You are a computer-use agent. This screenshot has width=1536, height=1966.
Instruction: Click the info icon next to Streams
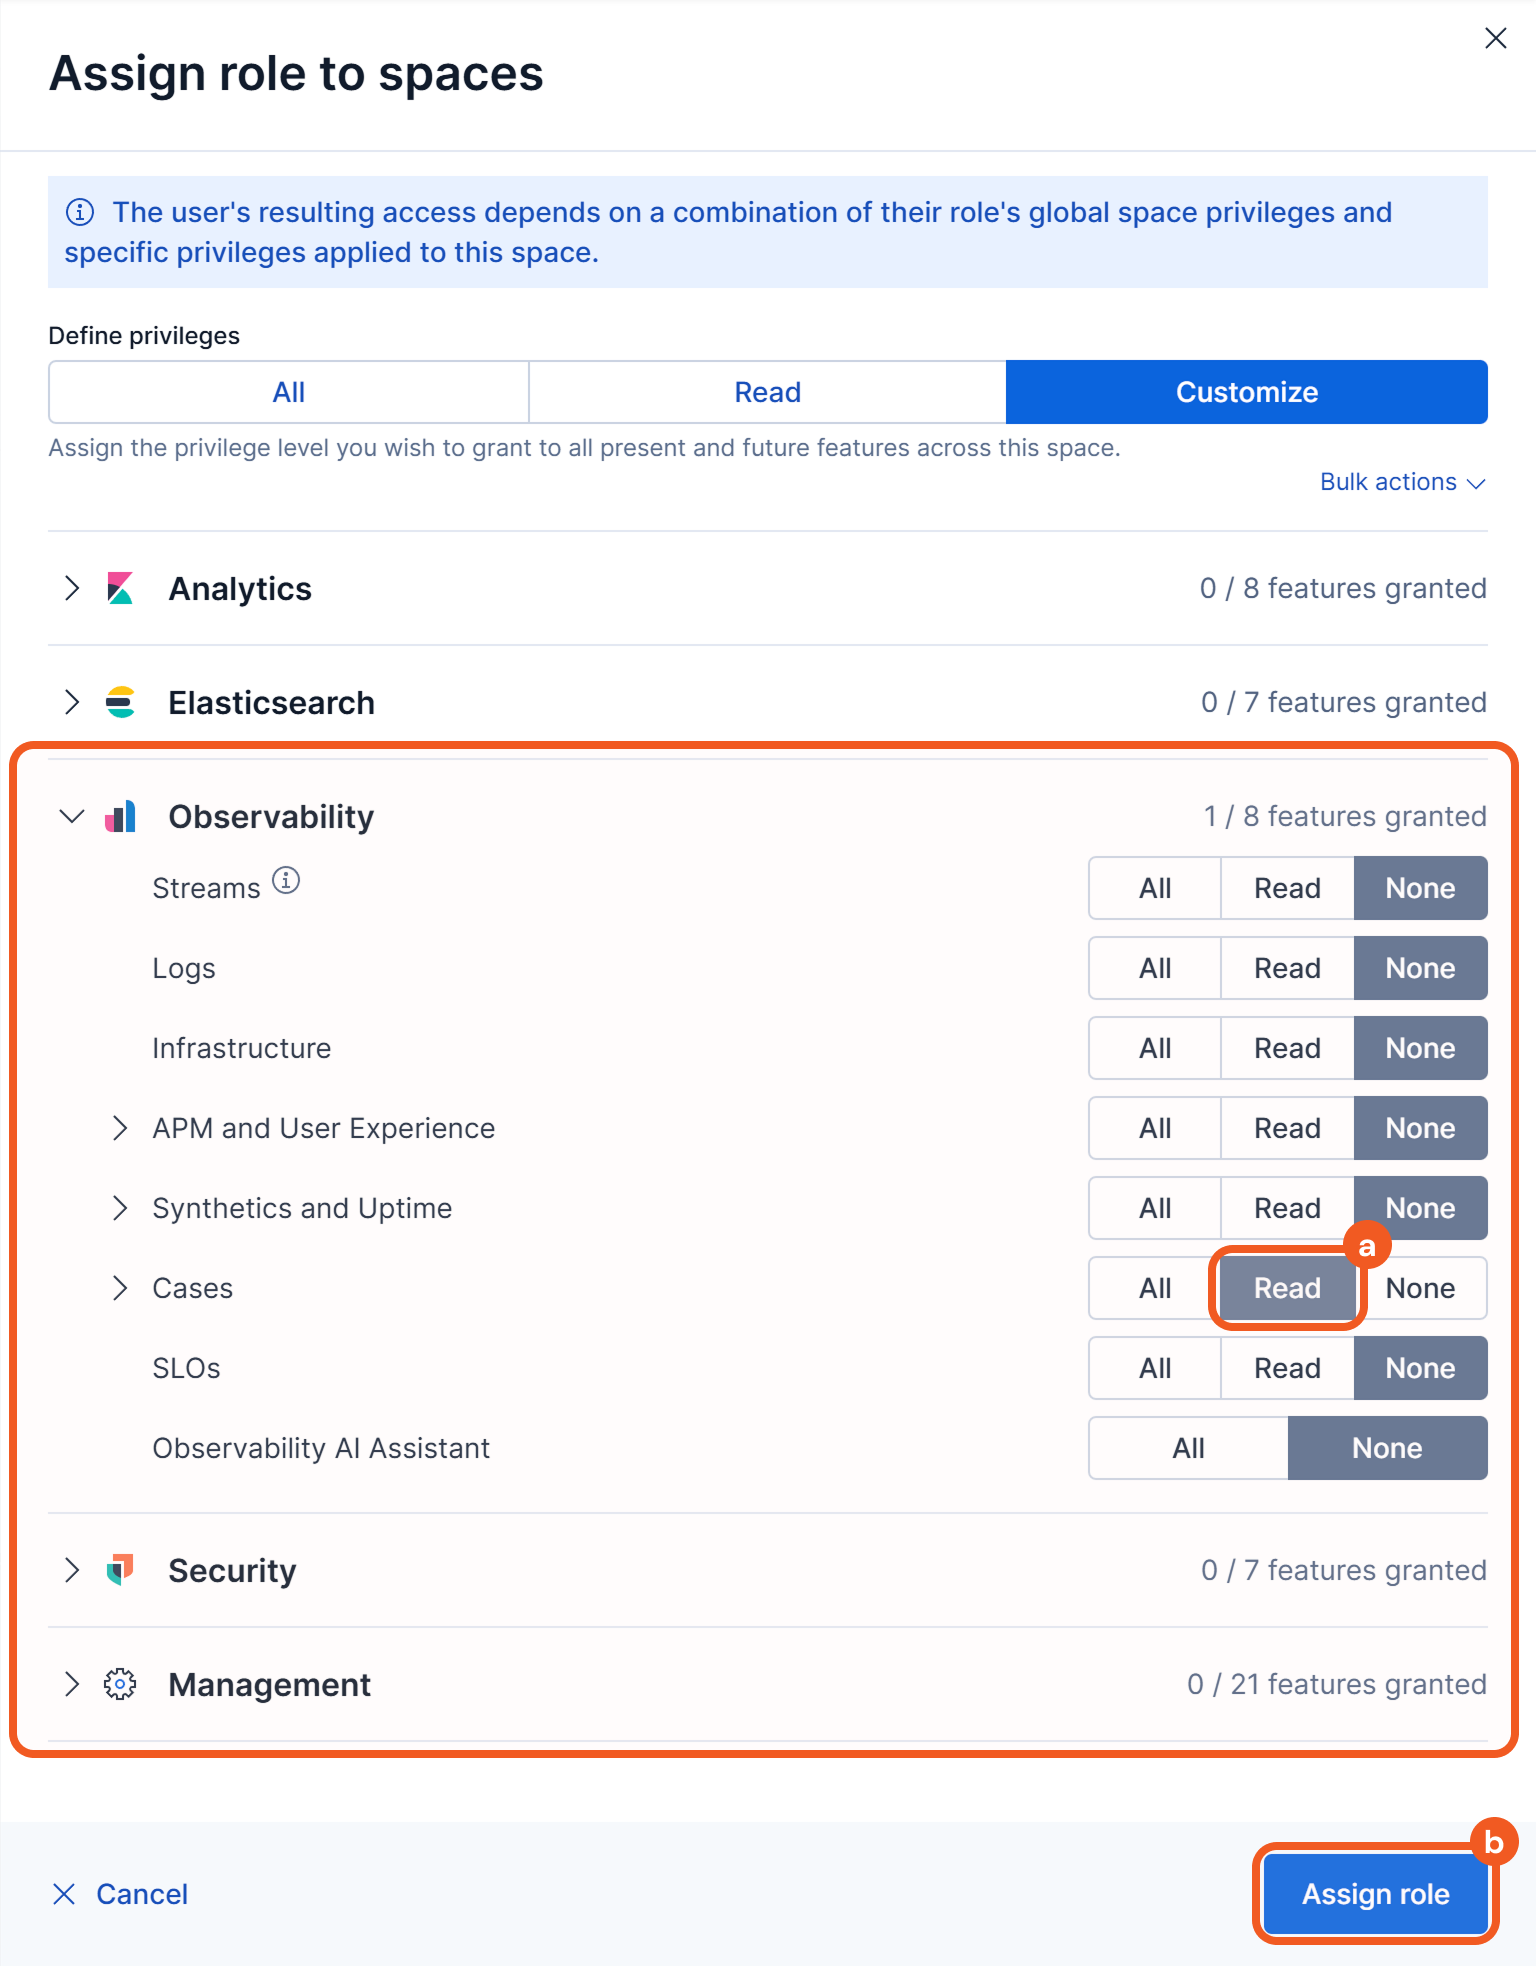286,880
